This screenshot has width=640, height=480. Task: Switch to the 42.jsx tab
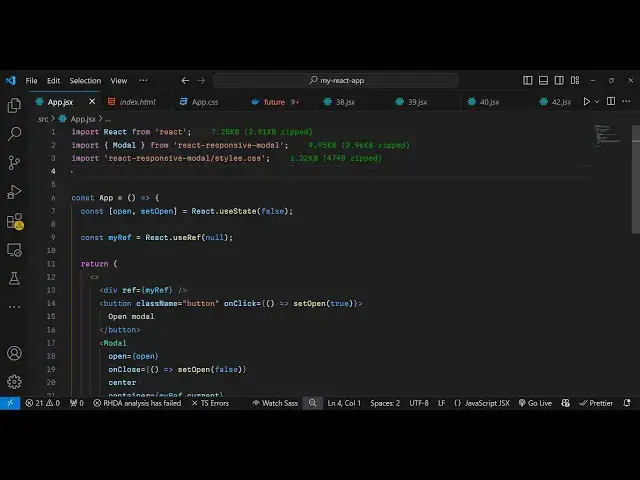556,102
